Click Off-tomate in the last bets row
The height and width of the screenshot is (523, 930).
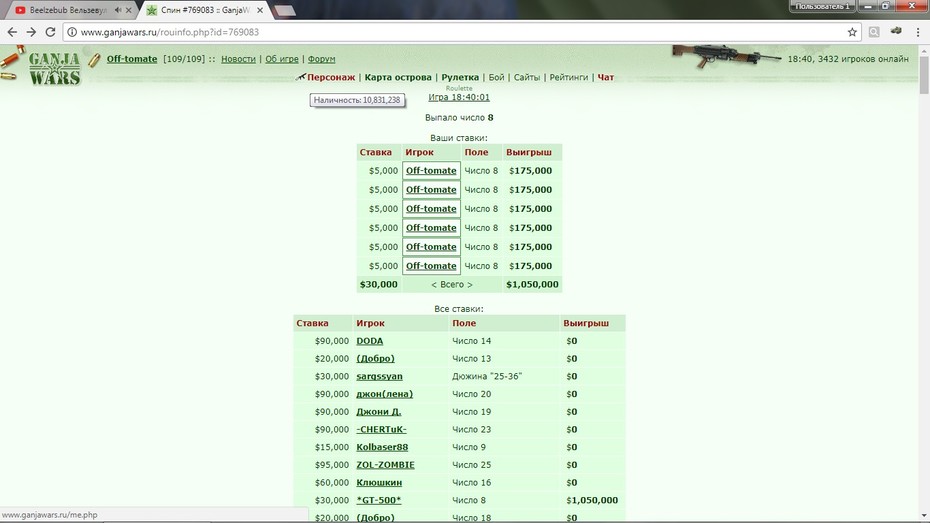431,266
